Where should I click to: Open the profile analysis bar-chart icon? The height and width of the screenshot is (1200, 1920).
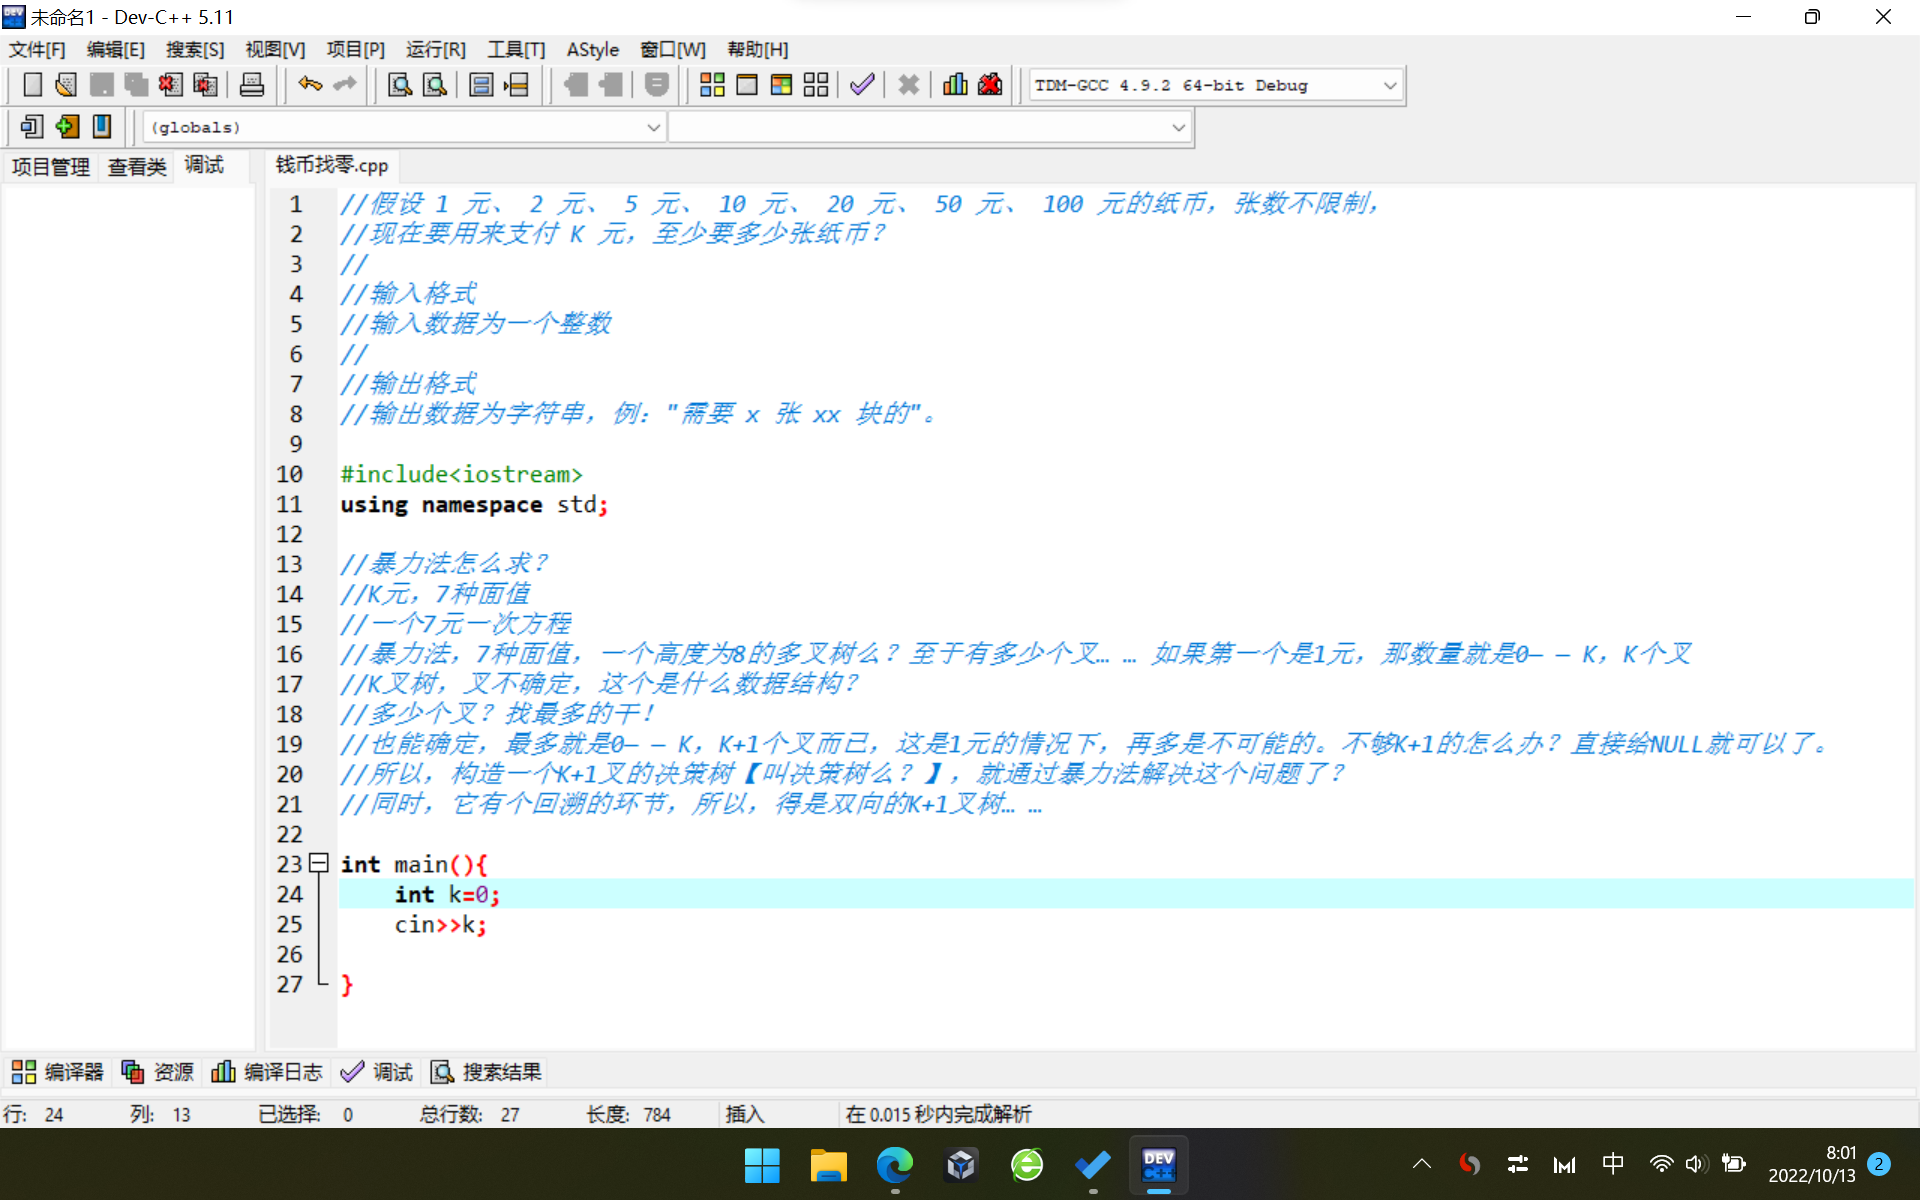click(955, 85)
